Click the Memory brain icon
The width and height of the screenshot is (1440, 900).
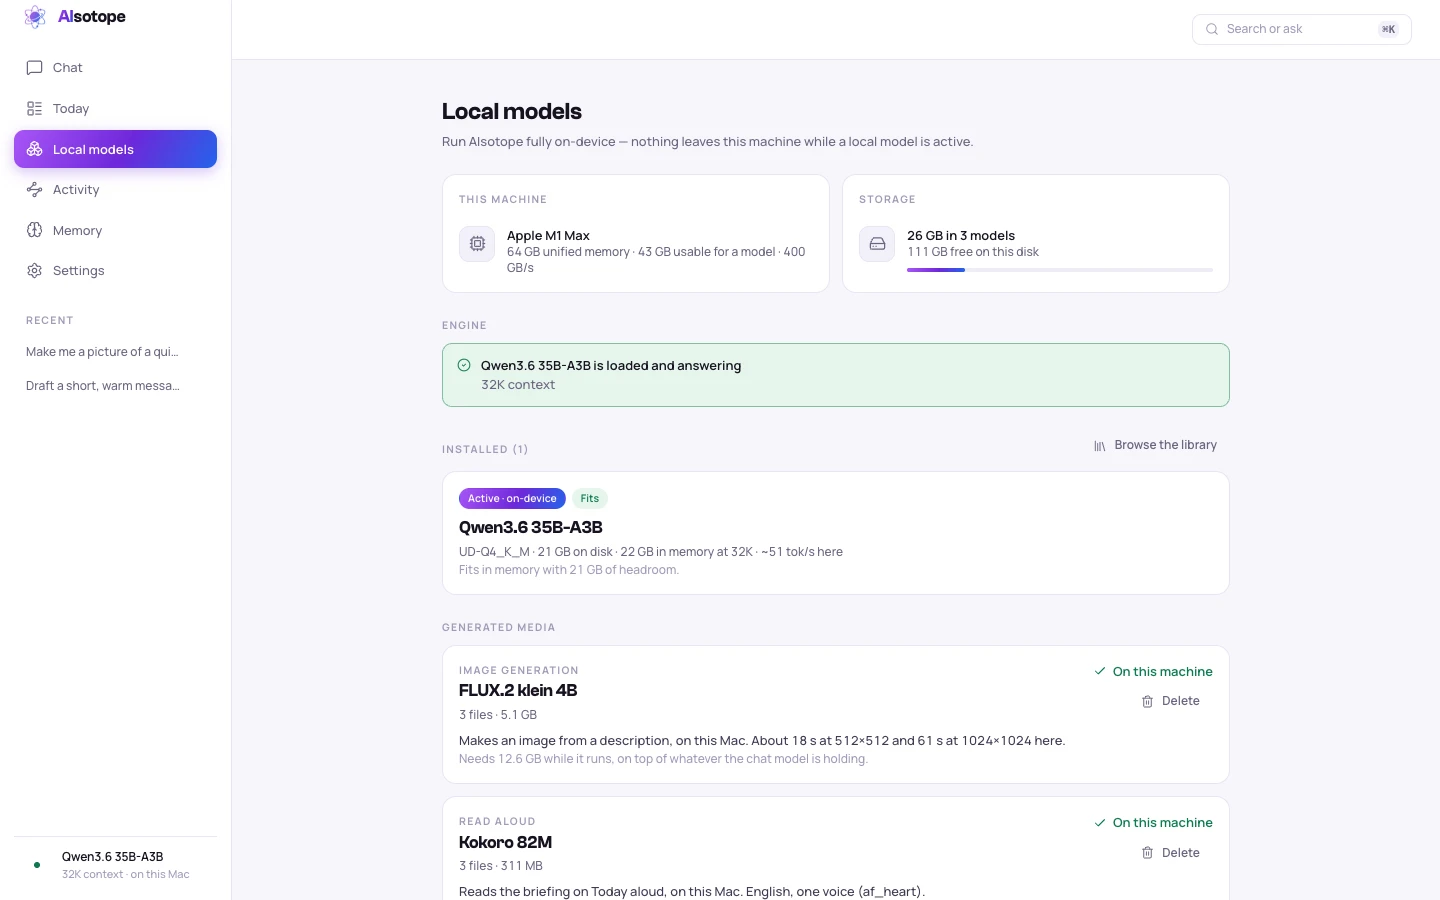34,230
